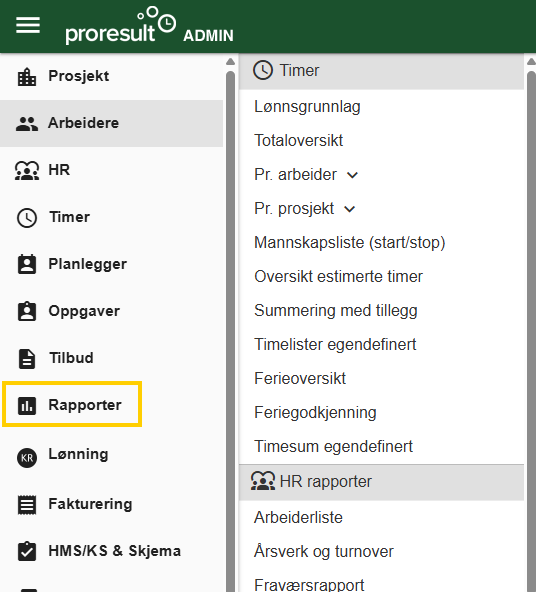This screenshot has width=536, height=592.
Task: Click the Tilbud document icon
Action: tap(27, 359)
